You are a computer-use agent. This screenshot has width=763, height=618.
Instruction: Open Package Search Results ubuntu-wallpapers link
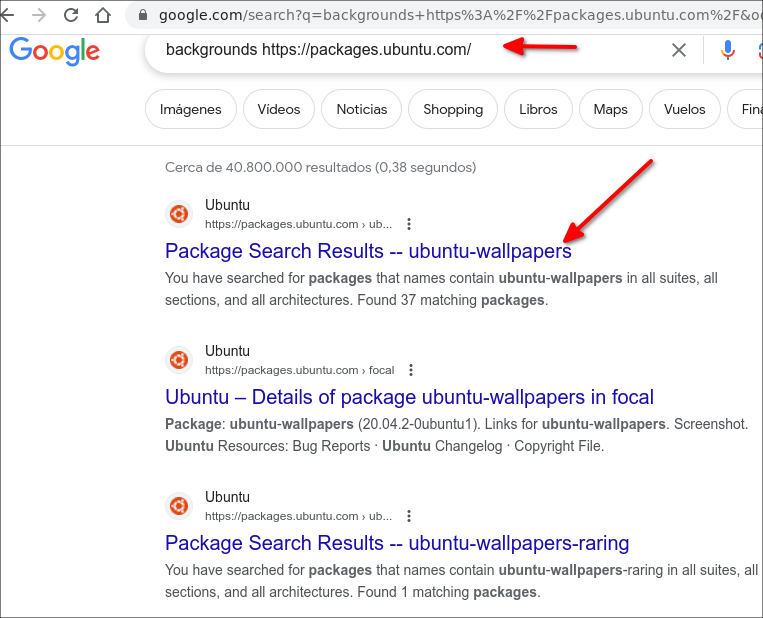(368, 251)
